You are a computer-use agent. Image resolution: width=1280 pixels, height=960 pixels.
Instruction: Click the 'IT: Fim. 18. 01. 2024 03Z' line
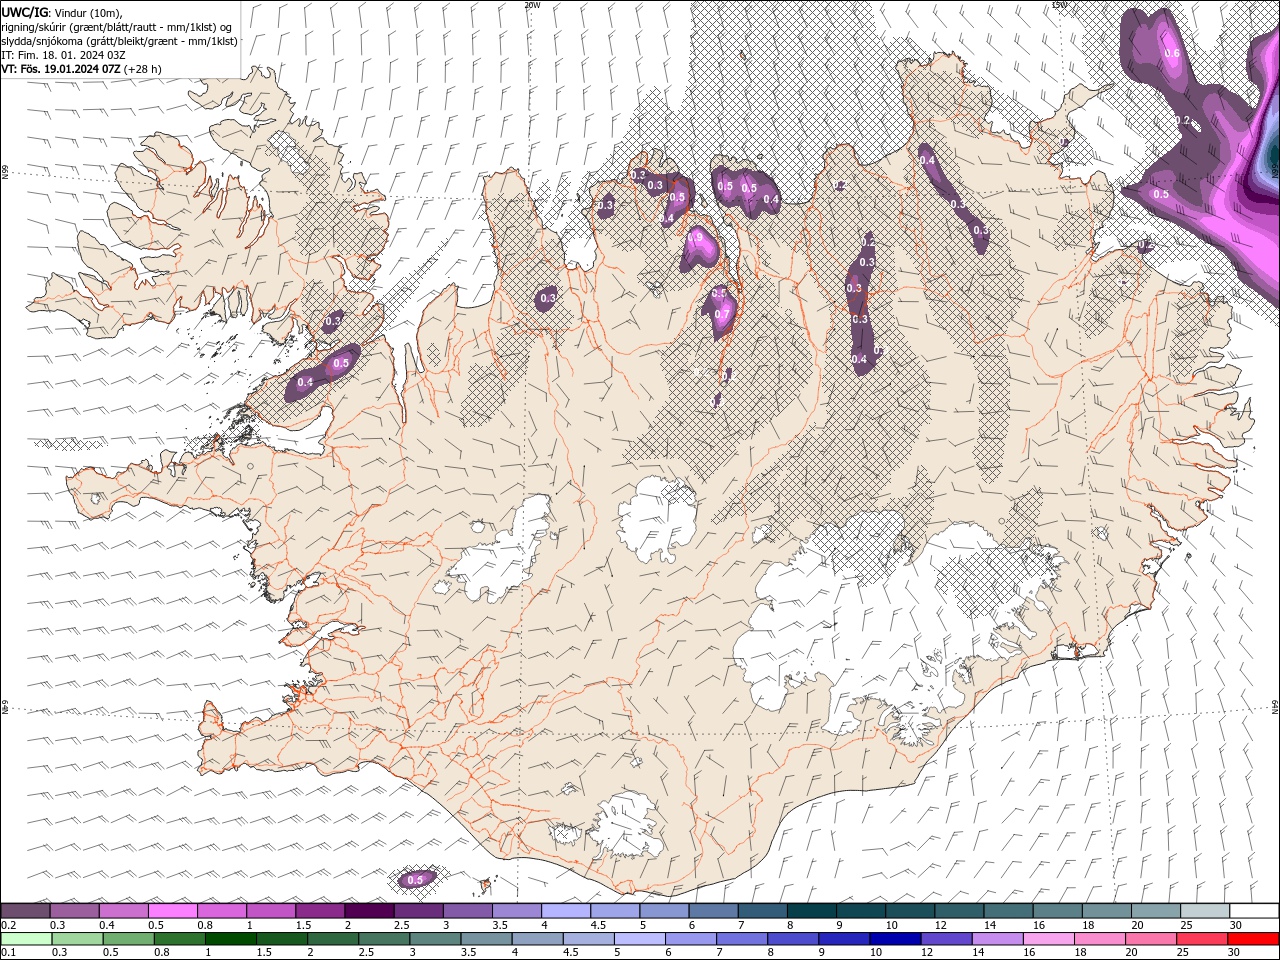(63, 55)
